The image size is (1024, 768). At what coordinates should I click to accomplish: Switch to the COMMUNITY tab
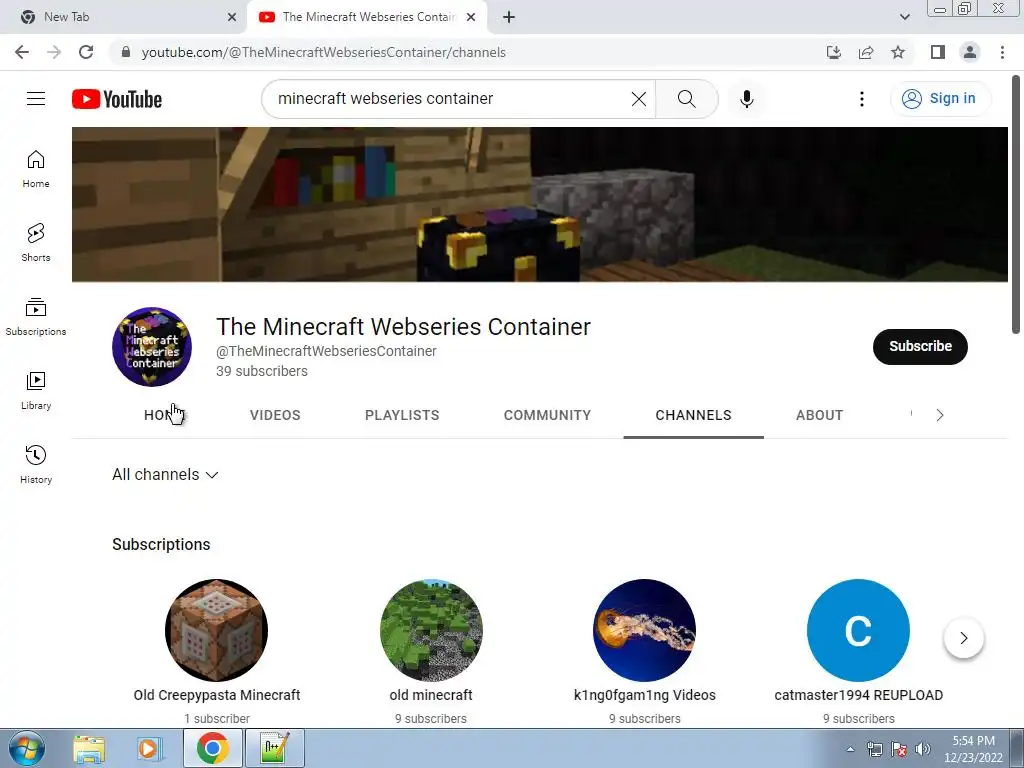[x=547, y=415]
